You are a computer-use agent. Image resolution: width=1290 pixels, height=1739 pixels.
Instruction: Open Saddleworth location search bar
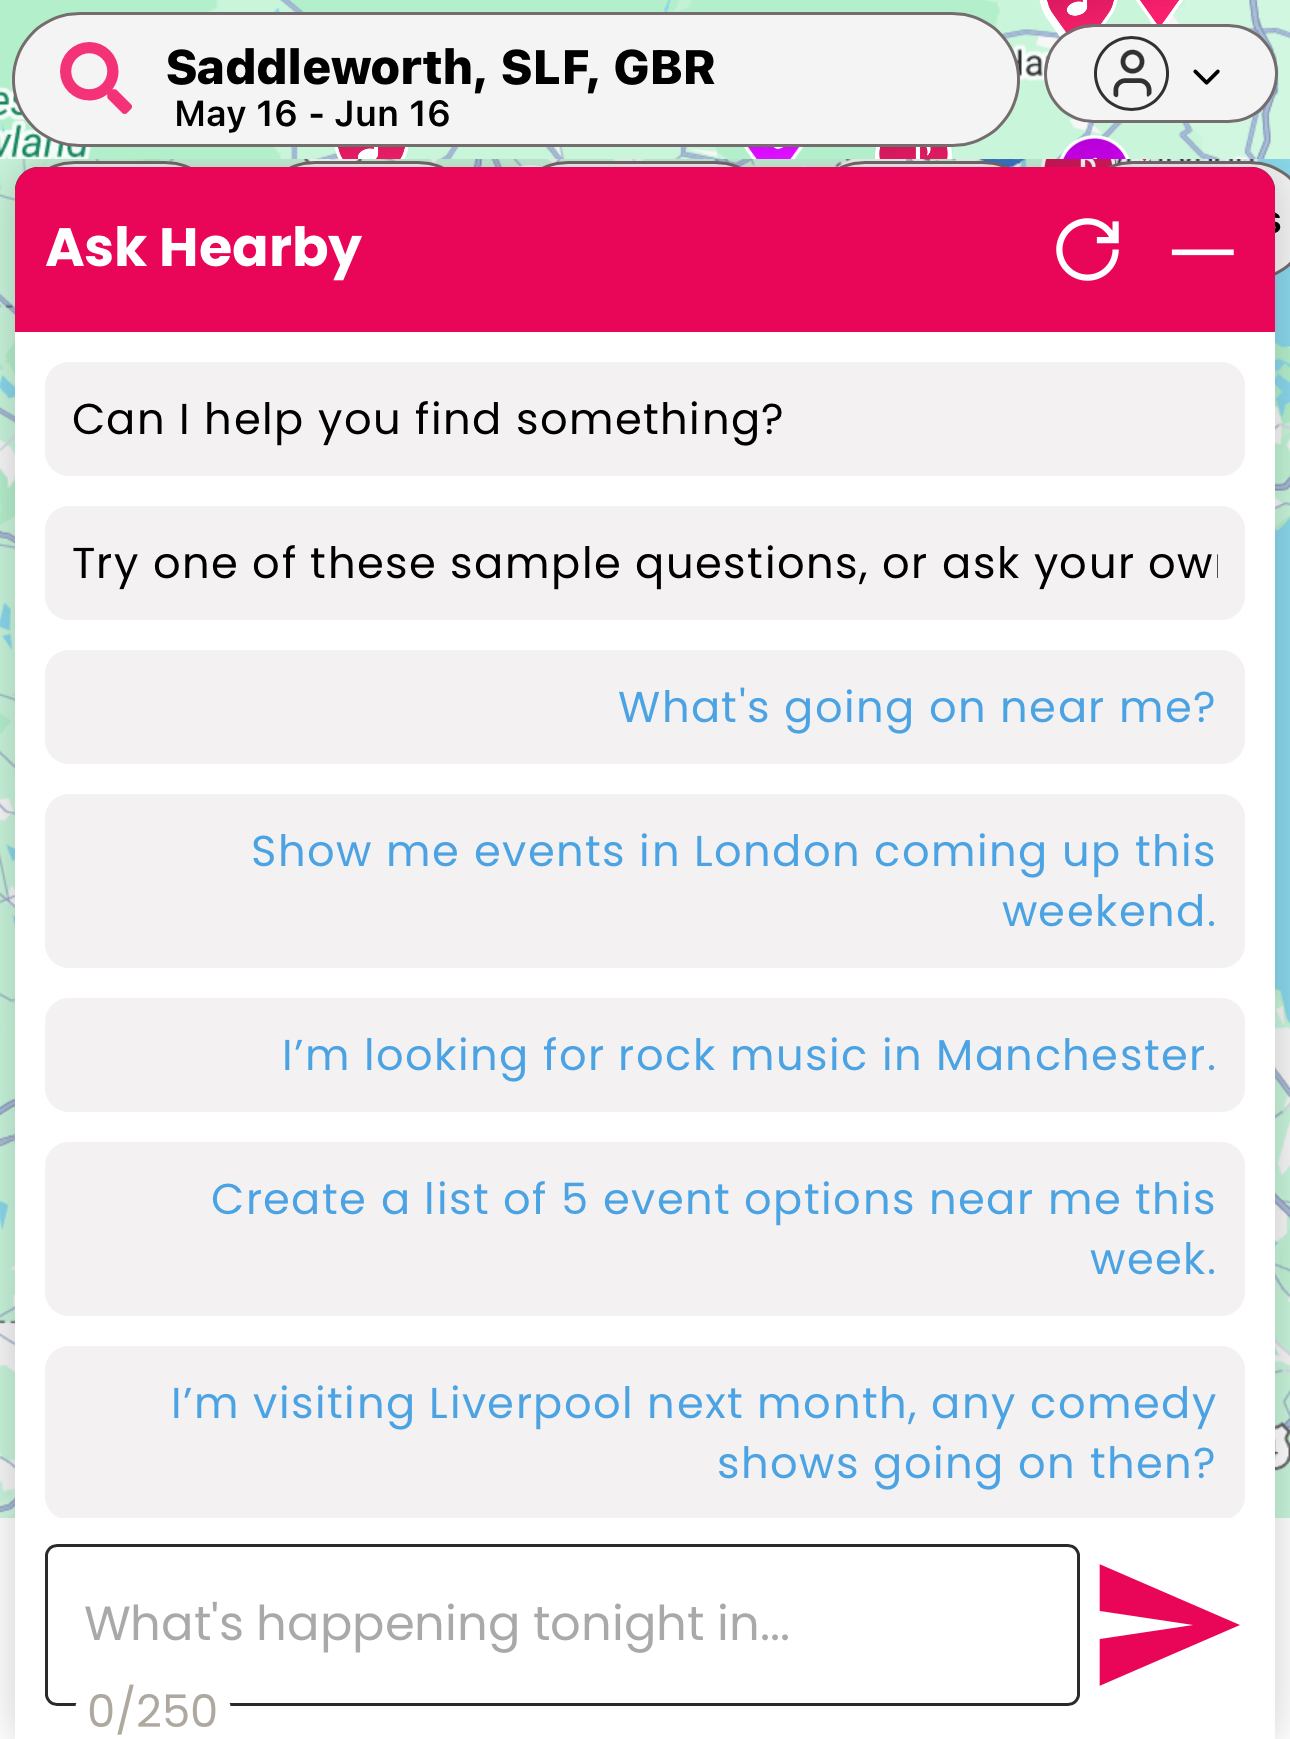coord(515,80)
